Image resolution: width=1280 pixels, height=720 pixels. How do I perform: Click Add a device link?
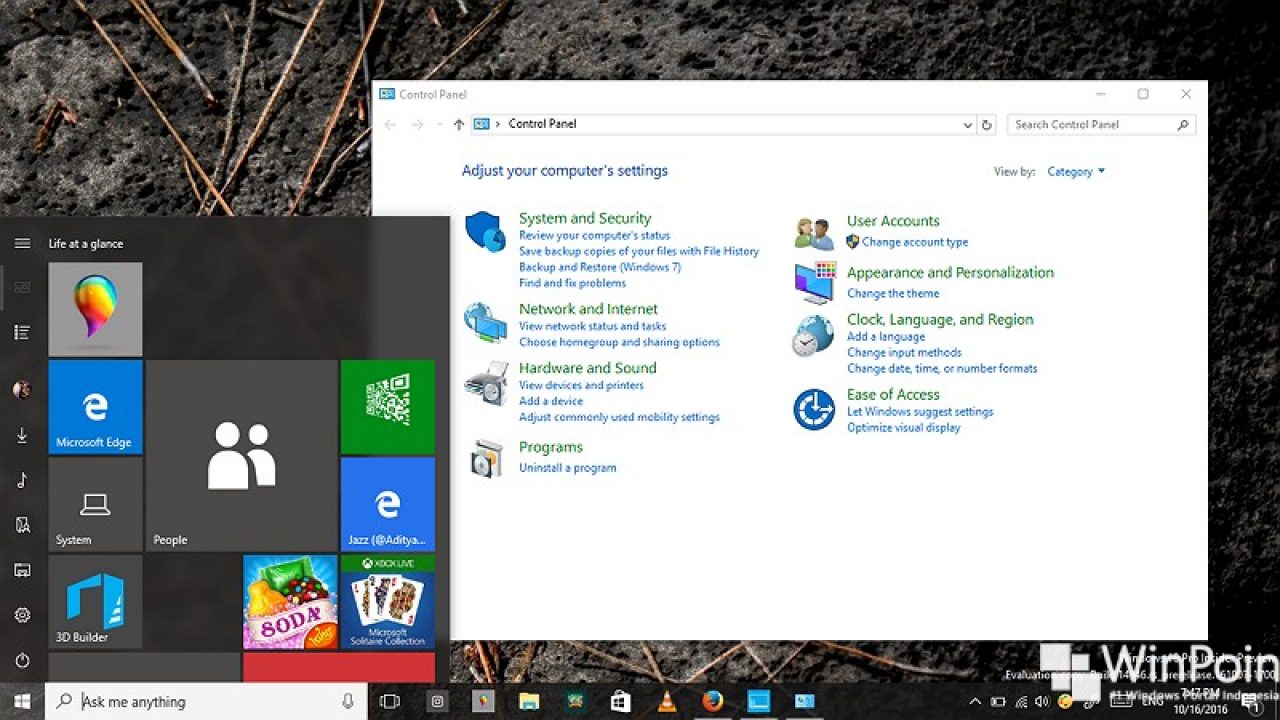coord(551,401)
